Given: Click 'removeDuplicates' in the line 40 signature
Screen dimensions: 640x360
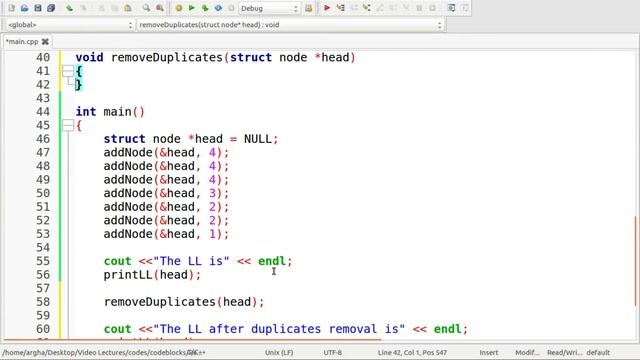Looking at the screenshot, I should (167, 58).
